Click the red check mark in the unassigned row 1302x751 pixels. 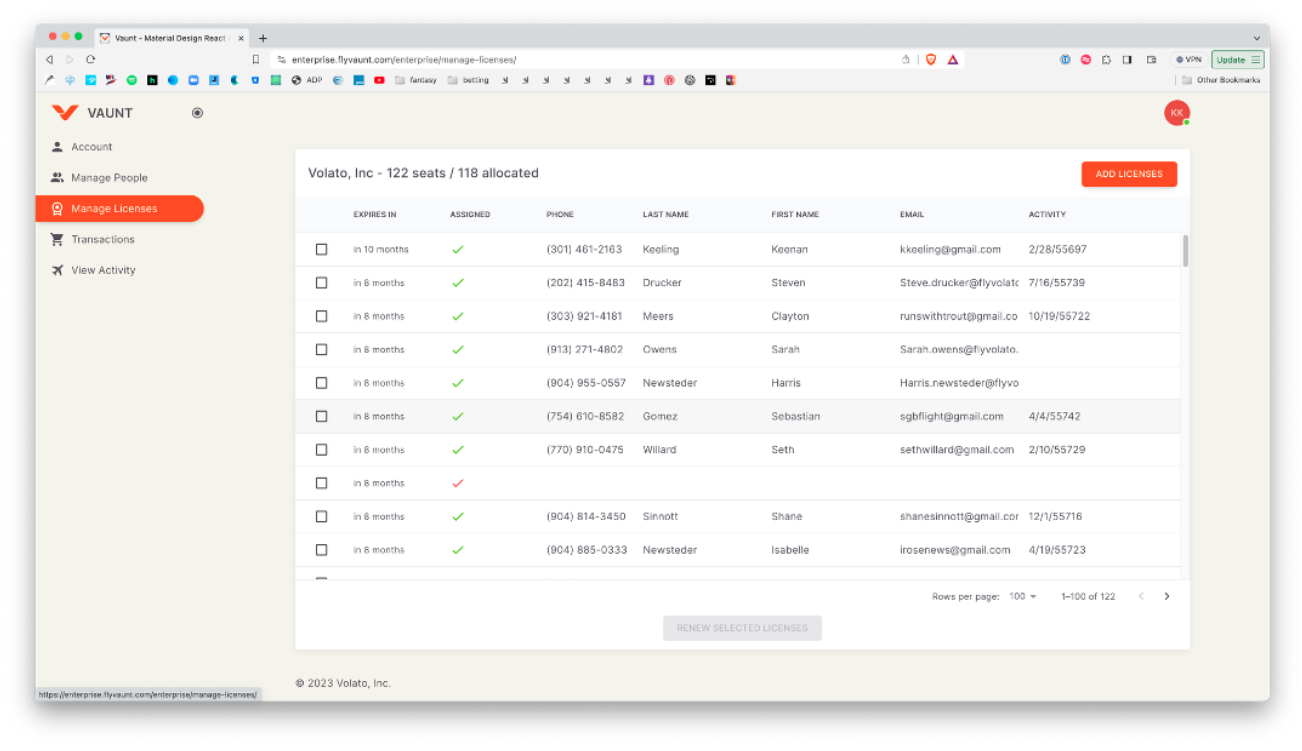[458, 483]
